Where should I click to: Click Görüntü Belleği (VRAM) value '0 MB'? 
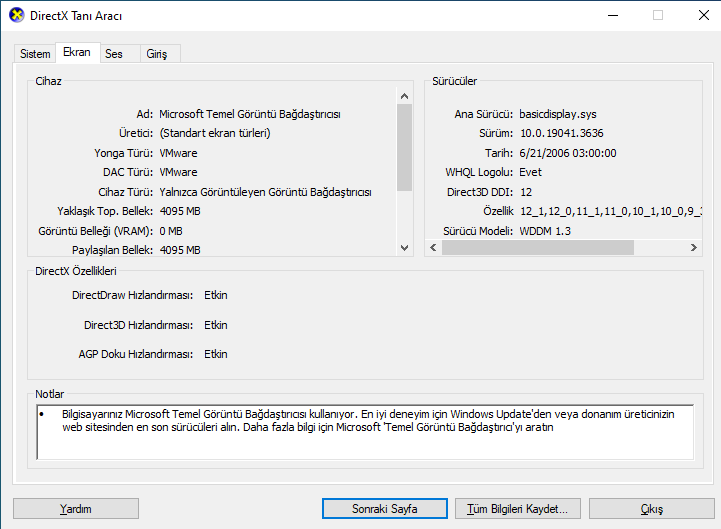tap(171, 231)
